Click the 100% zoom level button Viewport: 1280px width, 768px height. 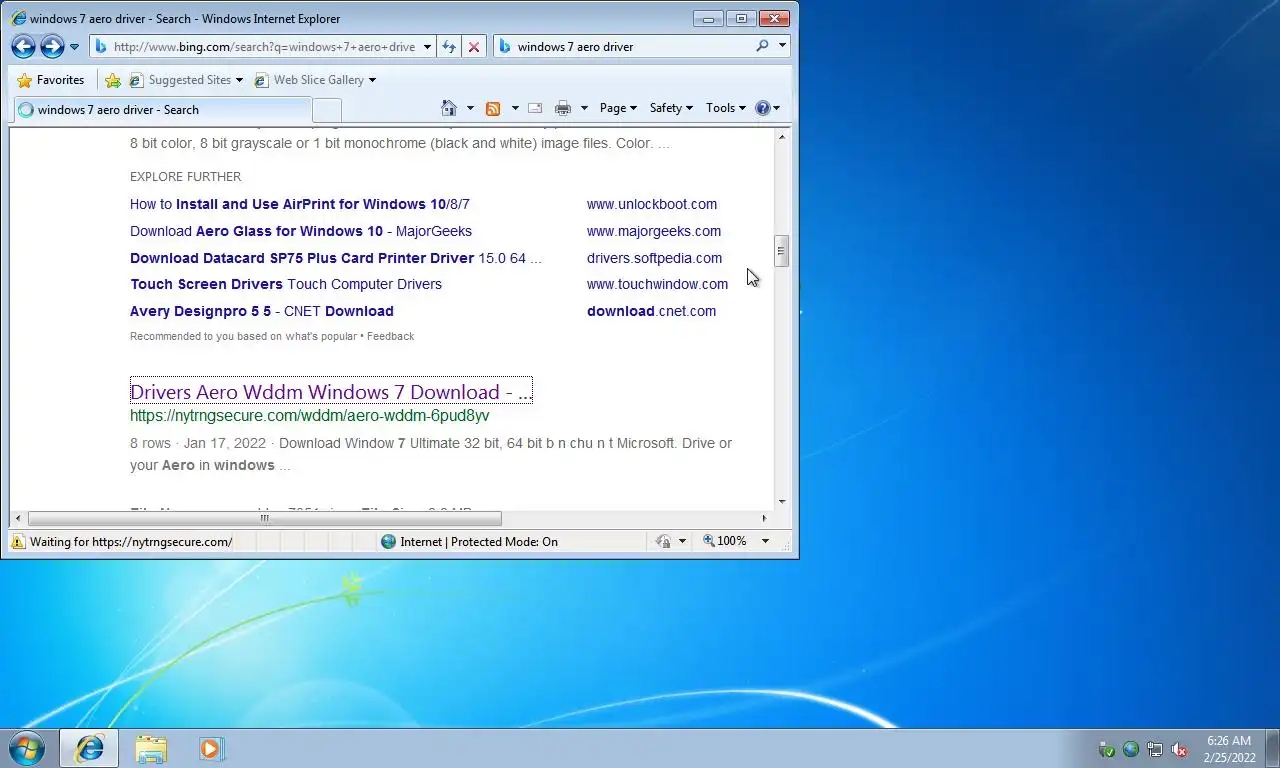(x=725, y=541)
